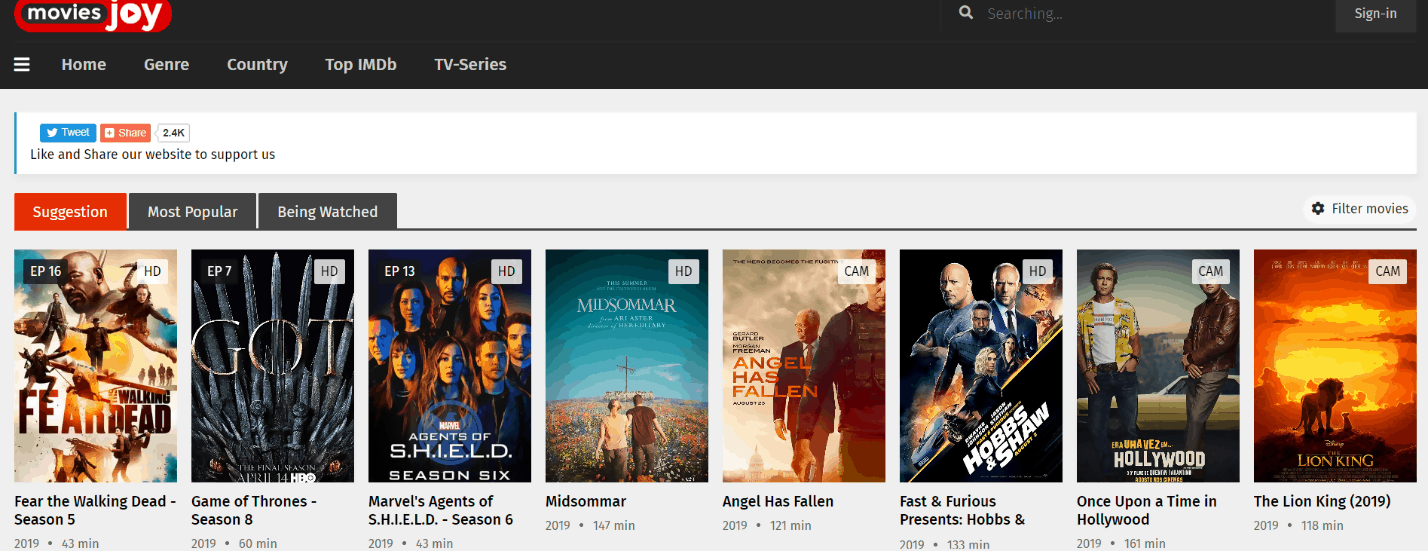Screen dimensions: 1428x551
Task: Open Filter movies options
Action: (x=1360, y=209)
